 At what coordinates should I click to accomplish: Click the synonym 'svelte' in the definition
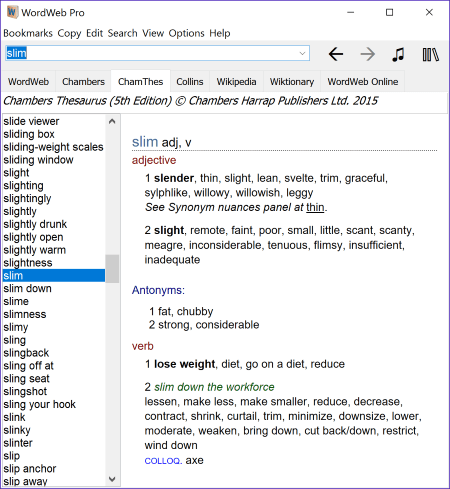click(299, 178)
